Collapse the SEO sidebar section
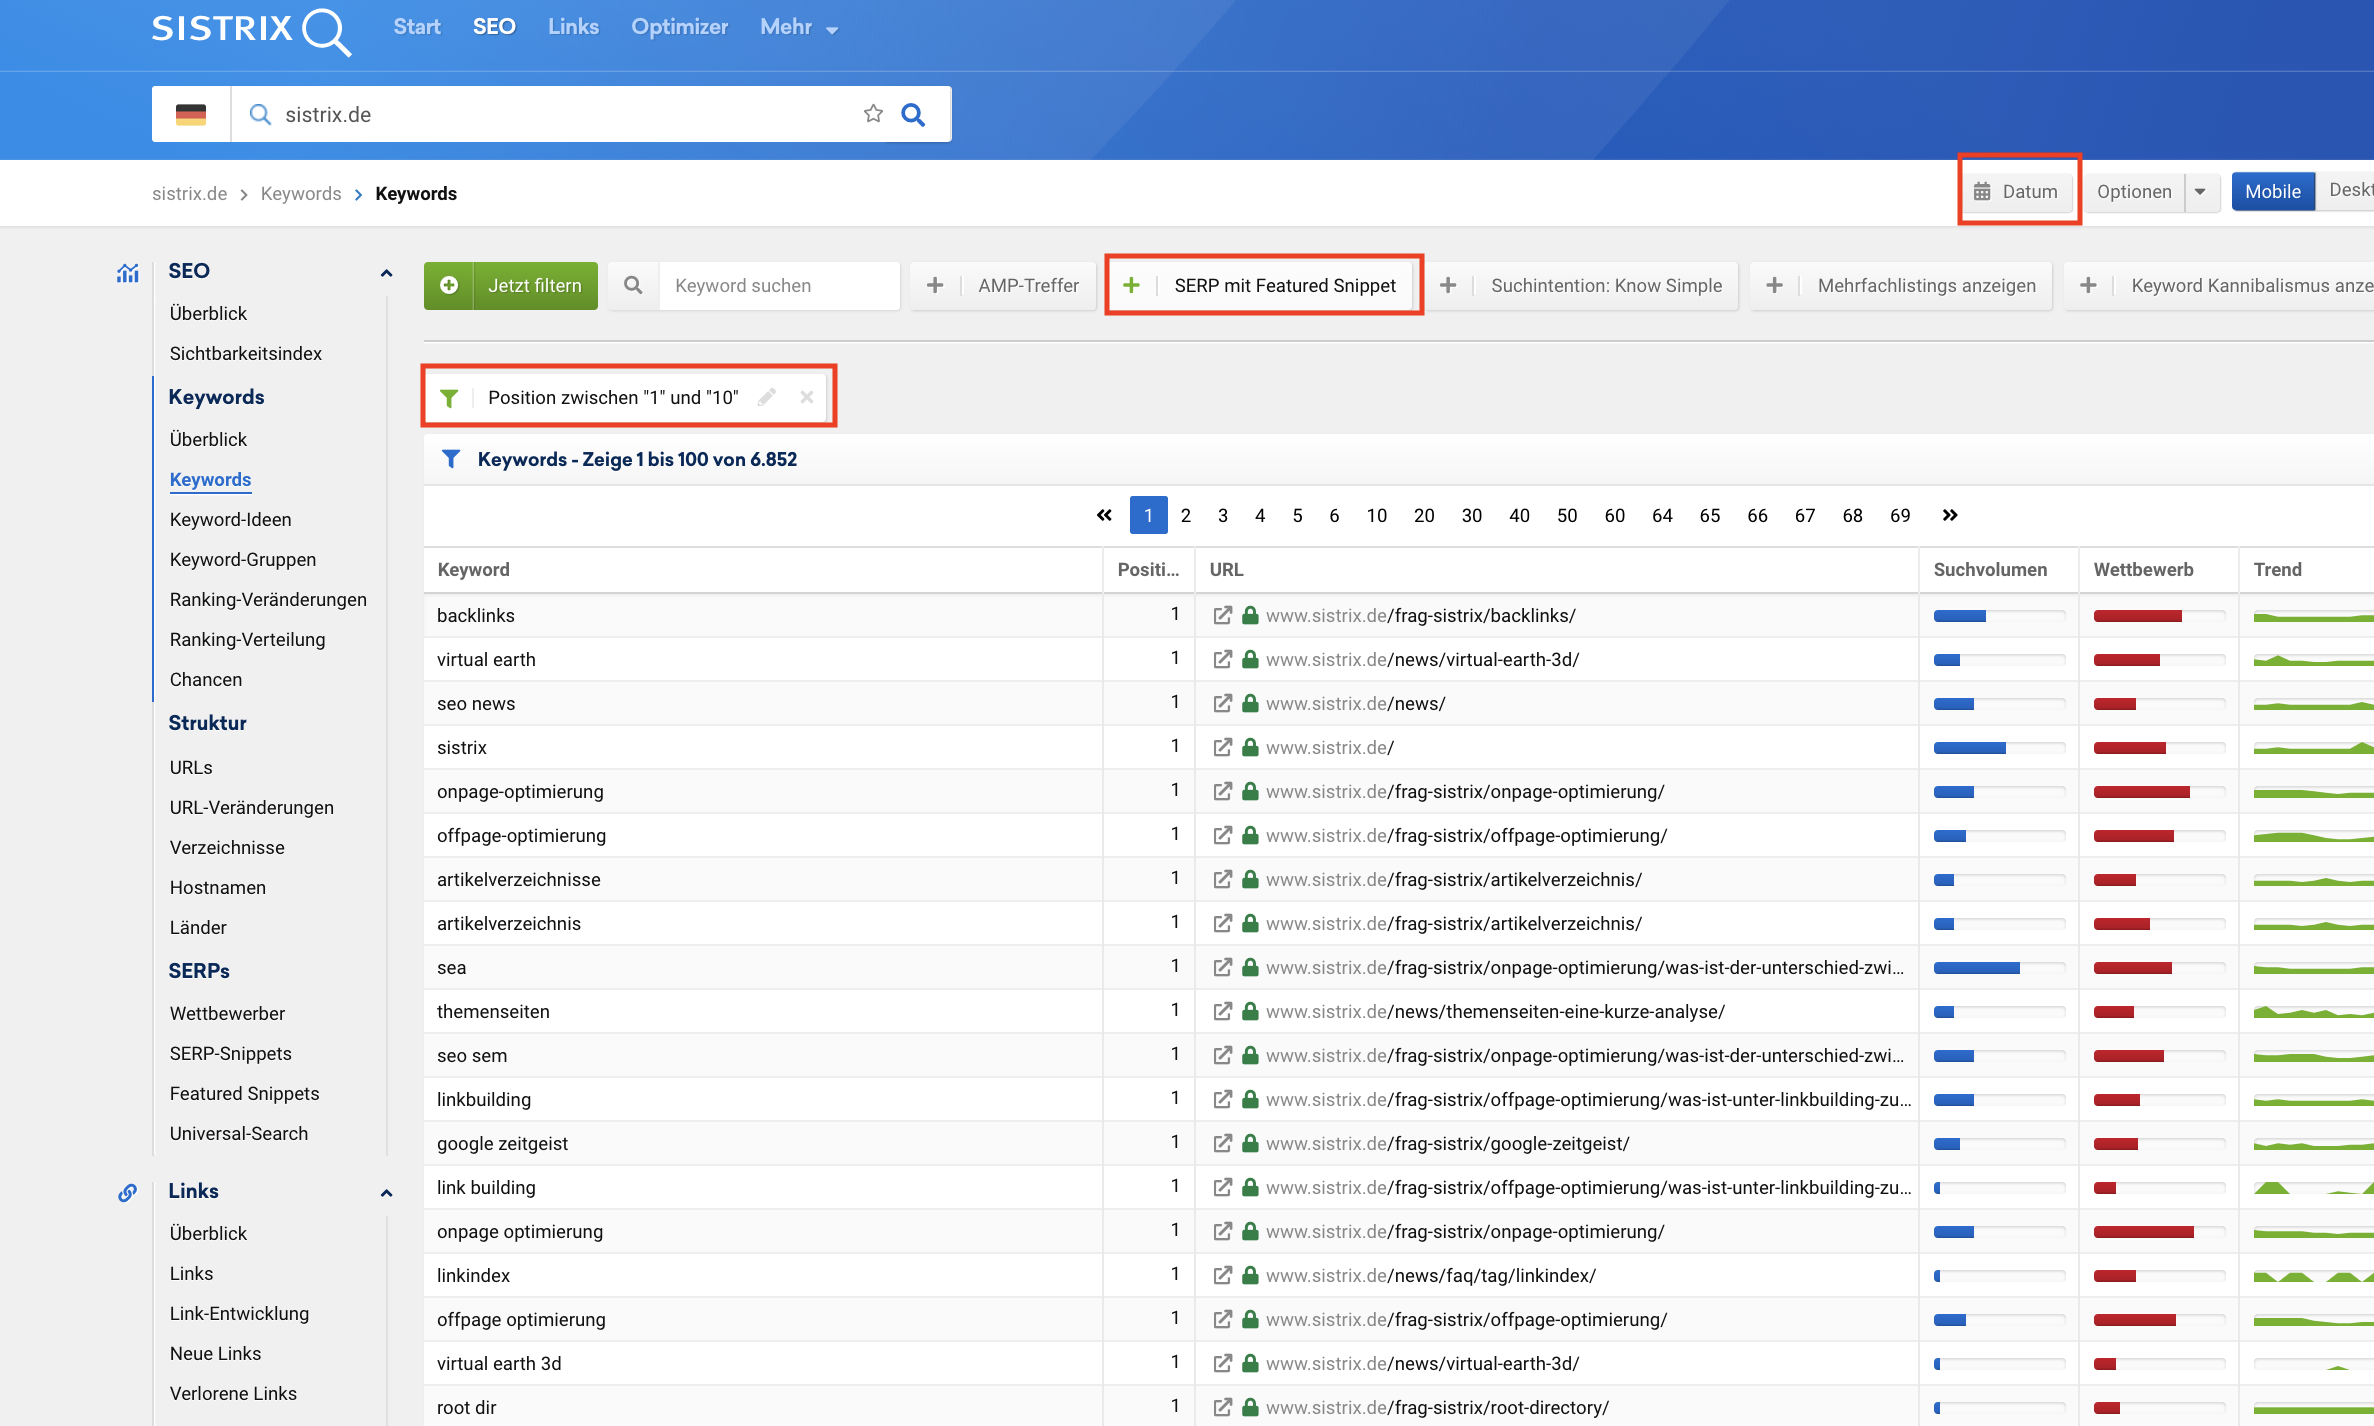The width and height of the screenshot is (2374, 1426). 386,272
